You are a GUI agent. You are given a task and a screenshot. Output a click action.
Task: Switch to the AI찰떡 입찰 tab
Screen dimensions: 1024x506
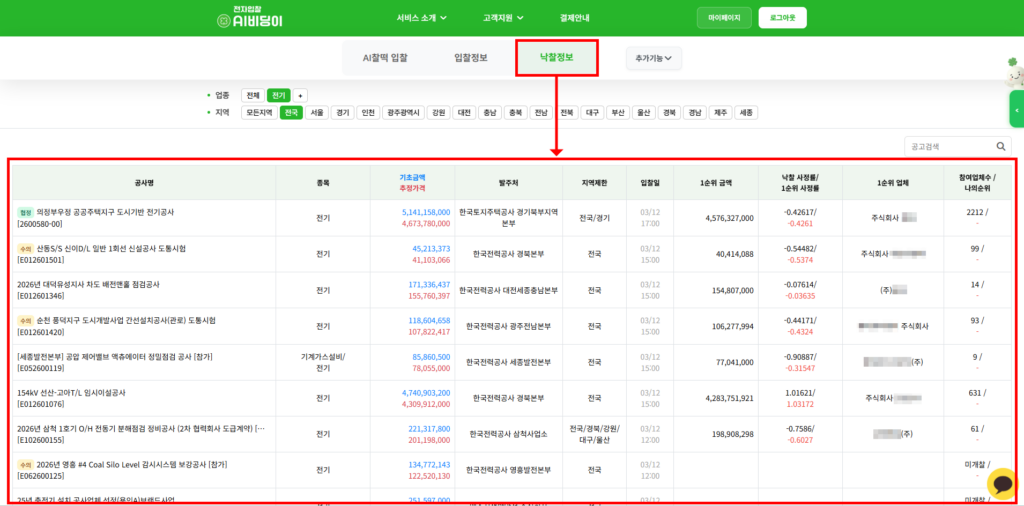[x=385, y=58]
